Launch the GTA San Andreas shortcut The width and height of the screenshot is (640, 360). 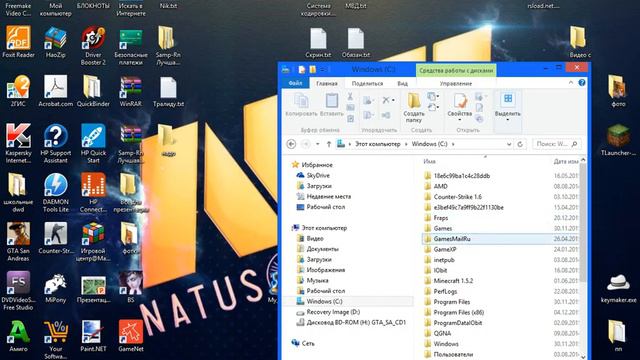pyautogui.click(x=18, y=242)
